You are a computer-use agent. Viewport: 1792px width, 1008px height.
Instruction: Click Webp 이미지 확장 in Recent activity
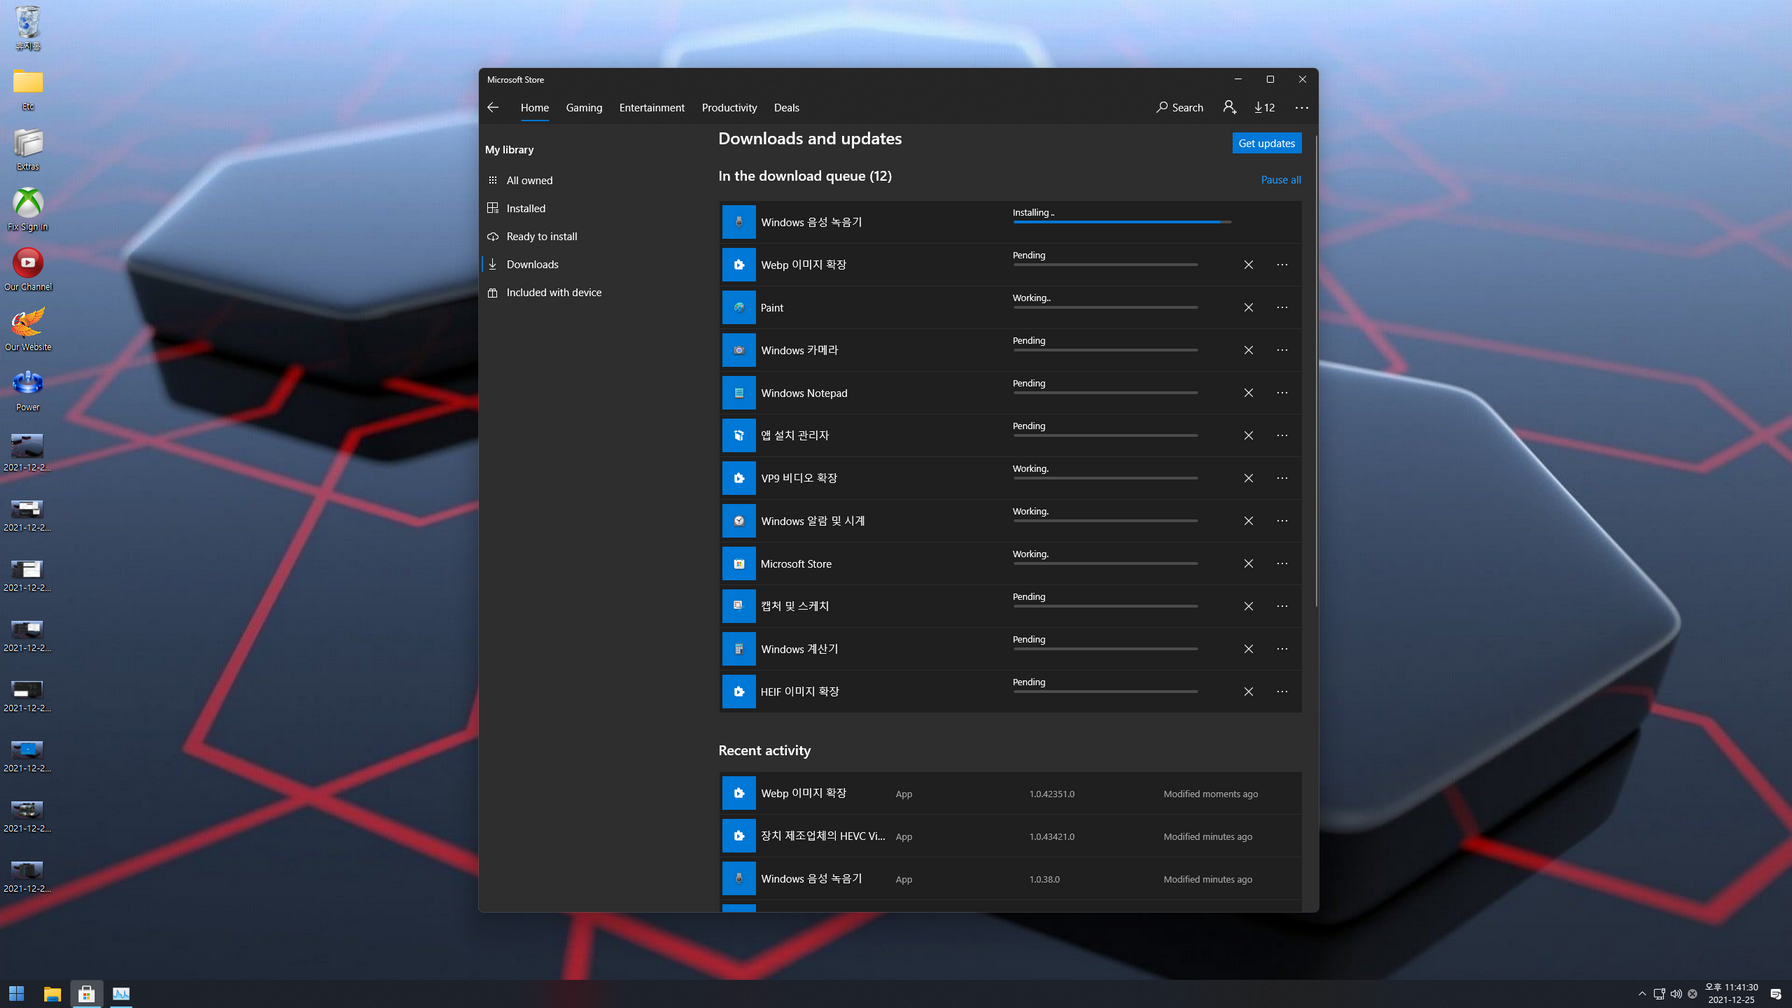(1010, 793)
